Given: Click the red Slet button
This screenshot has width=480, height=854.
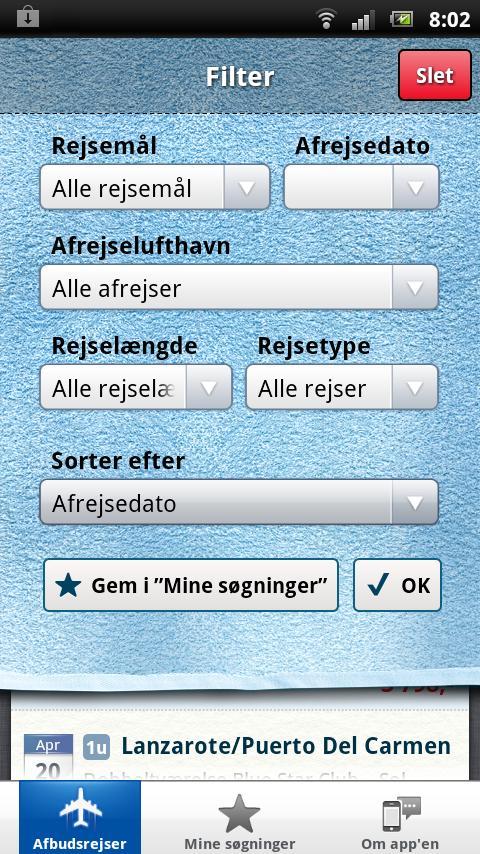Looking at the screenshot, I should pos(435,75).
